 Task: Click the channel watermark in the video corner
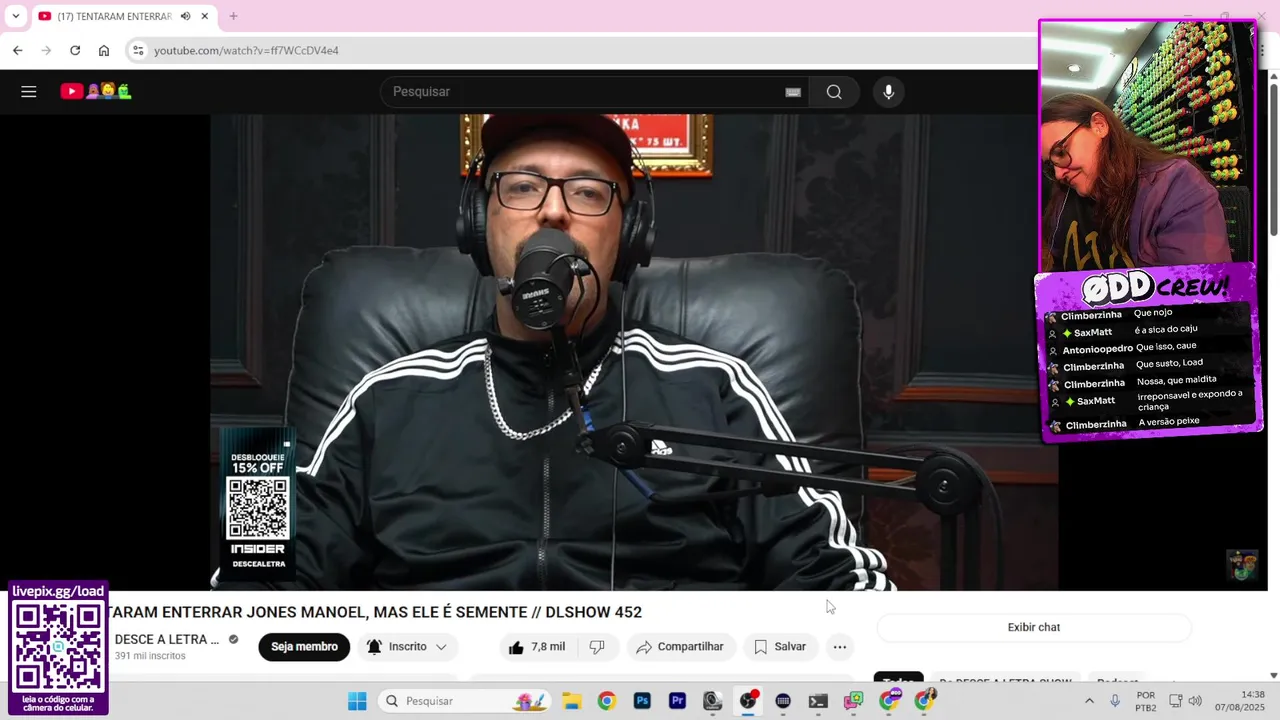coord(1242,565)
